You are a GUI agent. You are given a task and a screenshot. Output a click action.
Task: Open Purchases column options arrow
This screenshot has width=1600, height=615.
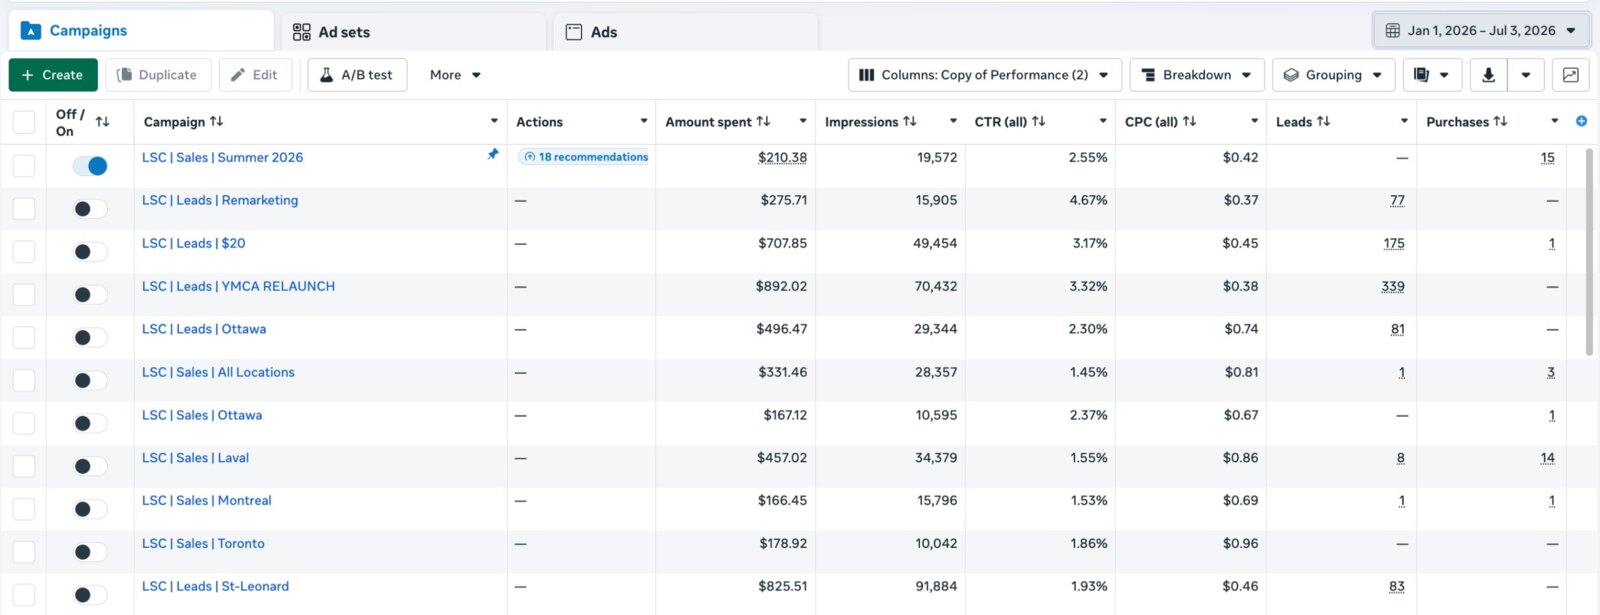coord(1554,121)
